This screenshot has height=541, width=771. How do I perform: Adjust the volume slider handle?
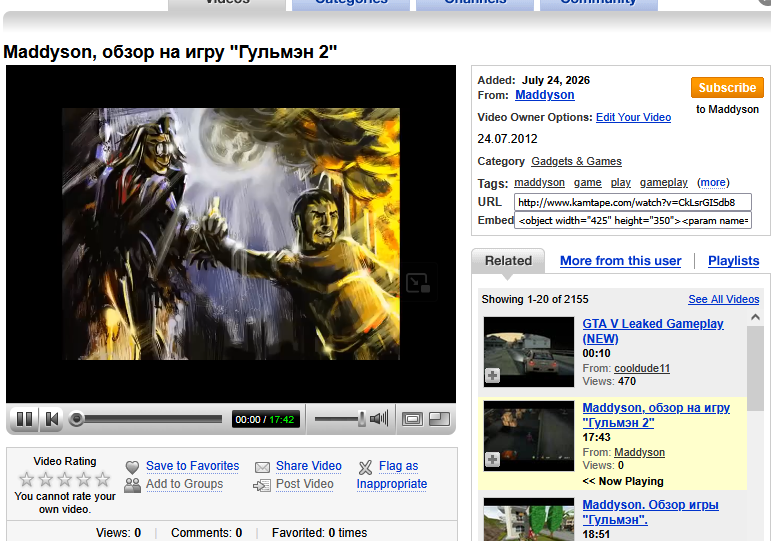[x=361, y=419]
